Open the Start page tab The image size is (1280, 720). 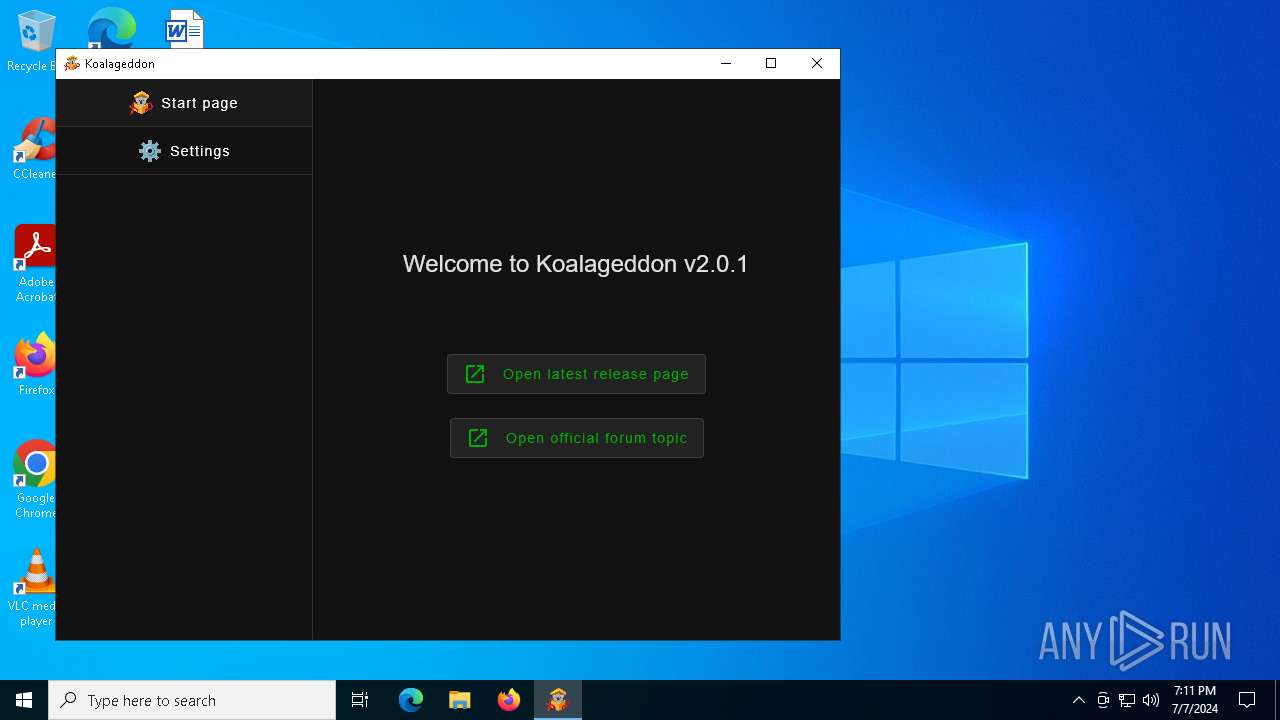pyautogui.click(x=184, y=103)
